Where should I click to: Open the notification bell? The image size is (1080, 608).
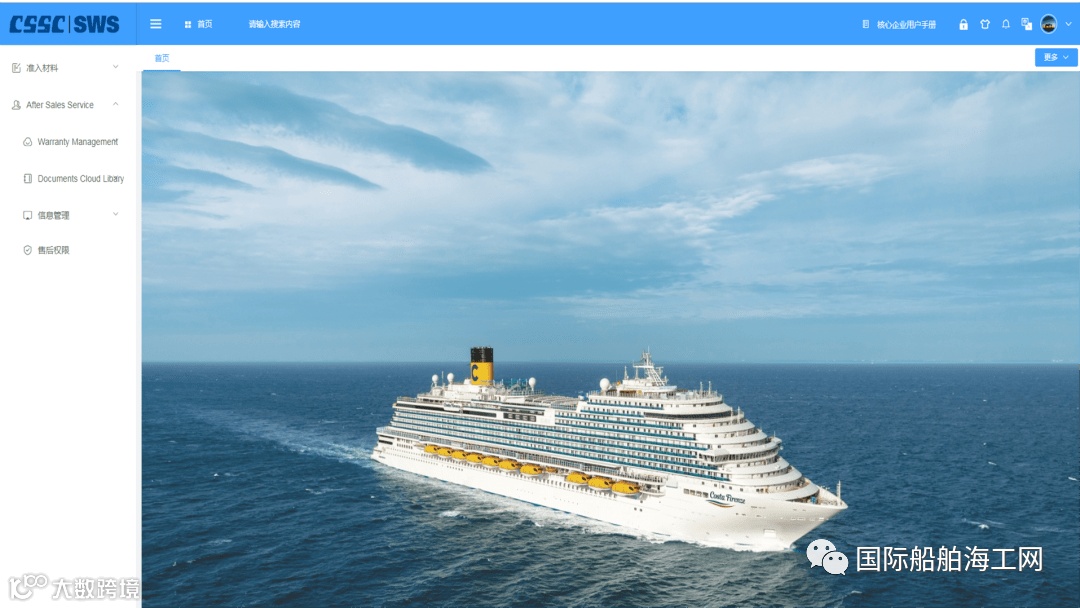[x=1006, y=24]
